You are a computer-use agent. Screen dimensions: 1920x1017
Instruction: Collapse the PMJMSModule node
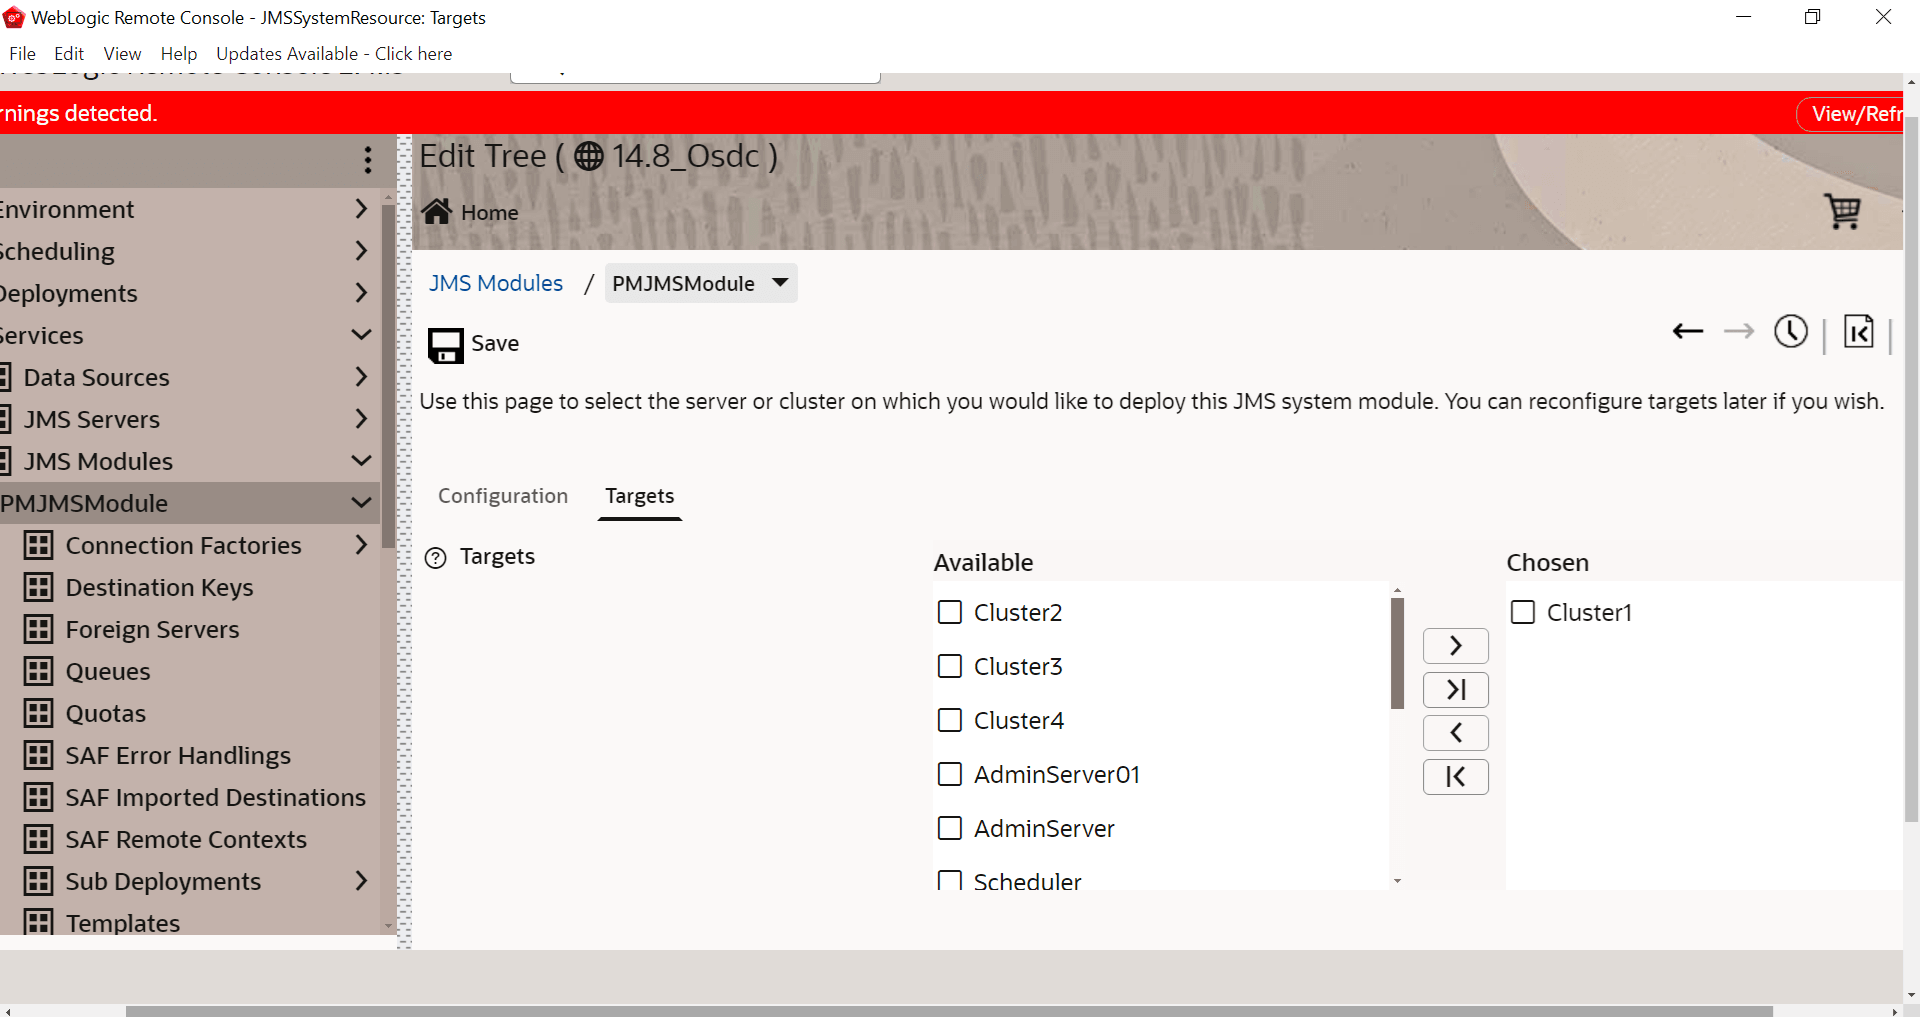(x=361, y=503)
